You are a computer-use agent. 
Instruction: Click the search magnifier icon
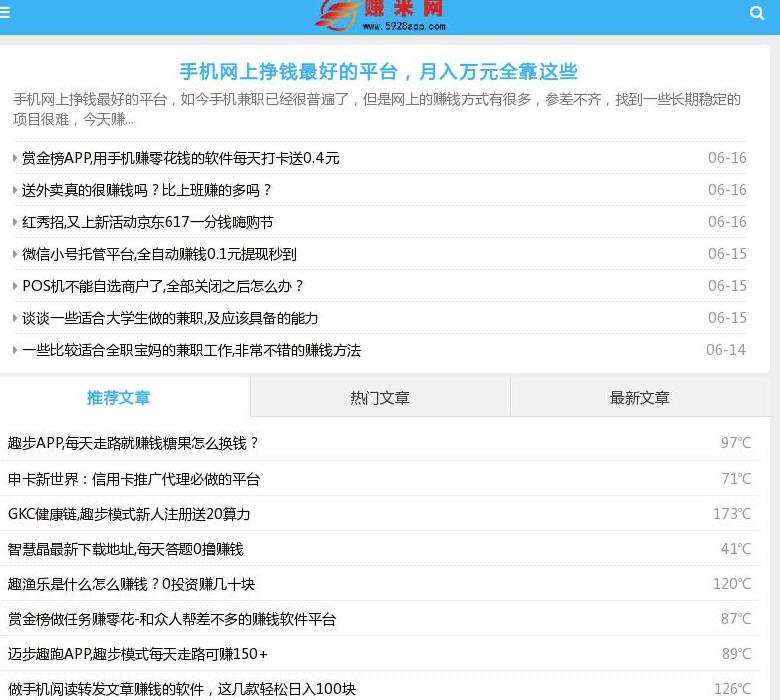pyautogui.click(x=757, y=13)
